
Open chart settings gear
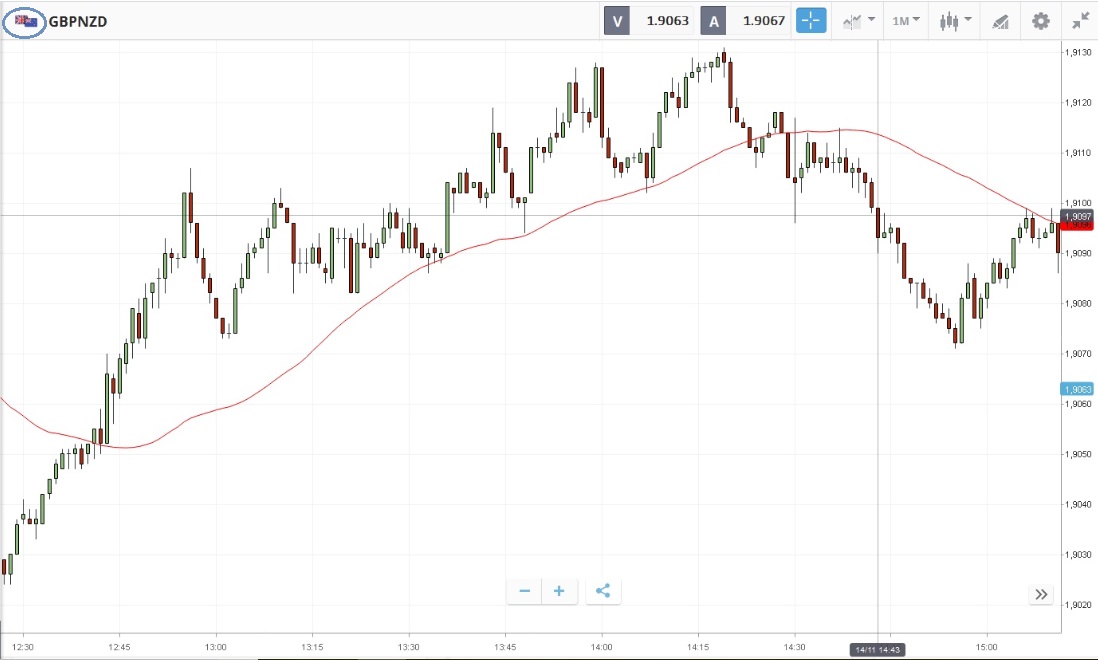point(1041,20)
